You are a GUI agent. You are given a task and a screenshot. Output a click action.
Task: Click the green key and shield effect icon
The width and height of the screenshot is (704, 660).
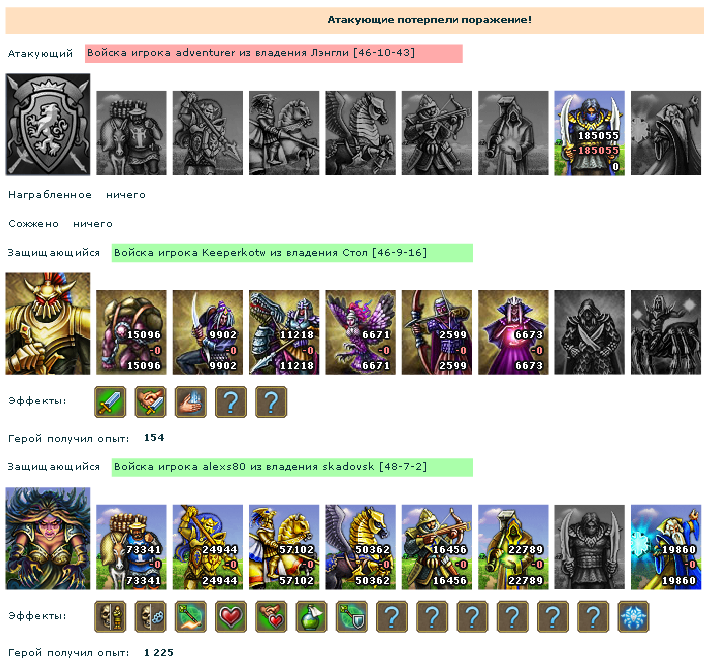pos(352,617)
